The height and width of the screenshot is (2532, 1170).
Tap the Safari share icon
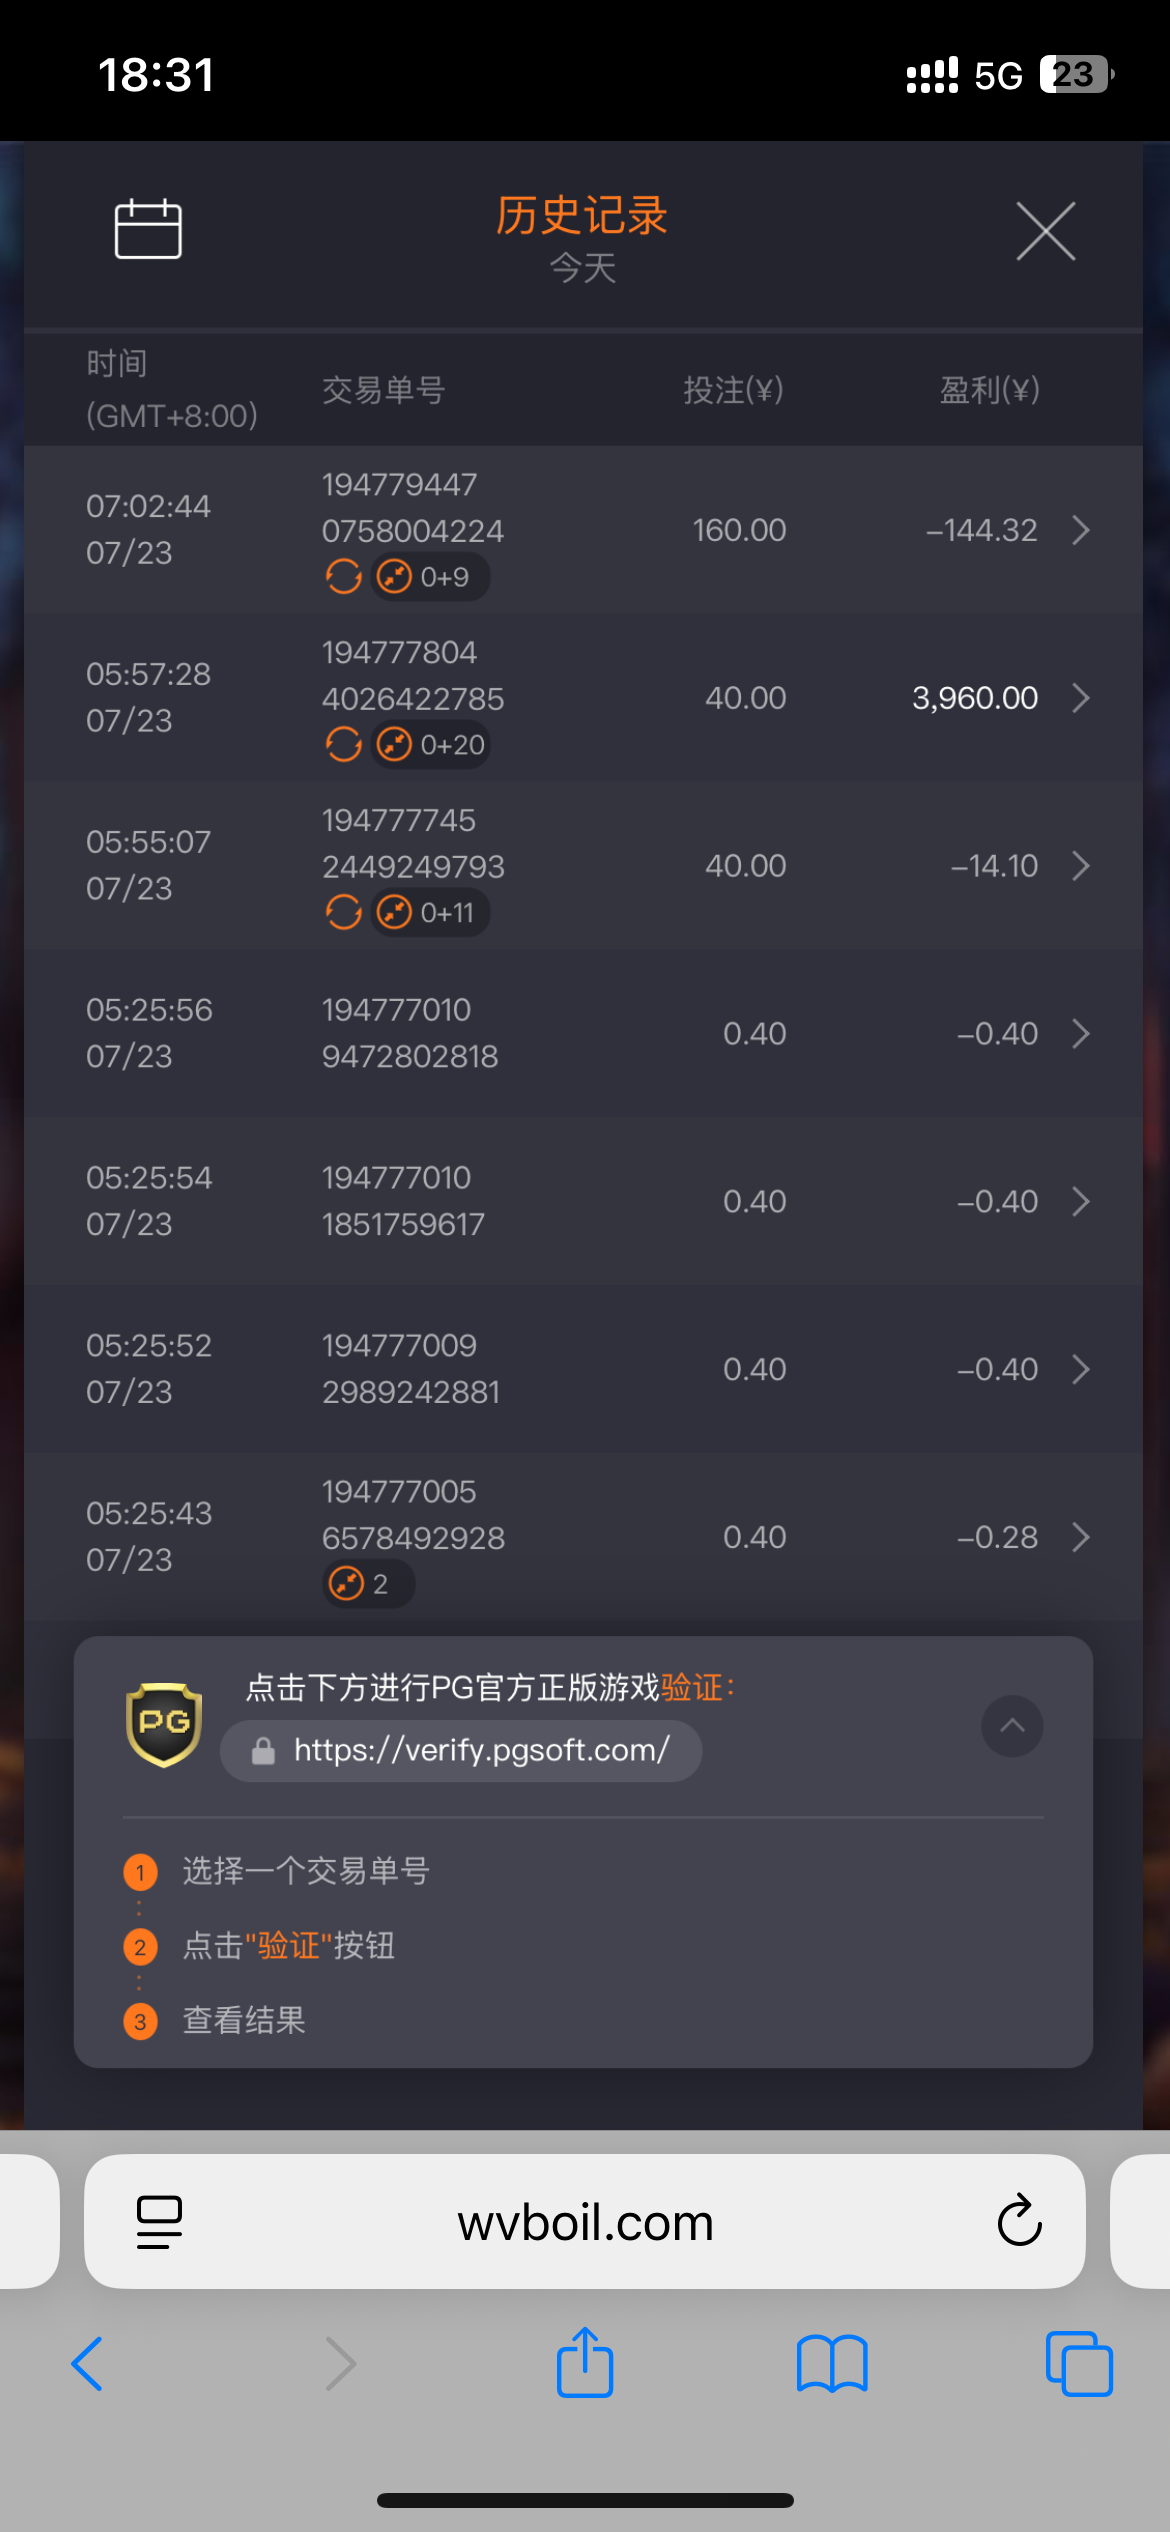click(x=584, y=2363)
